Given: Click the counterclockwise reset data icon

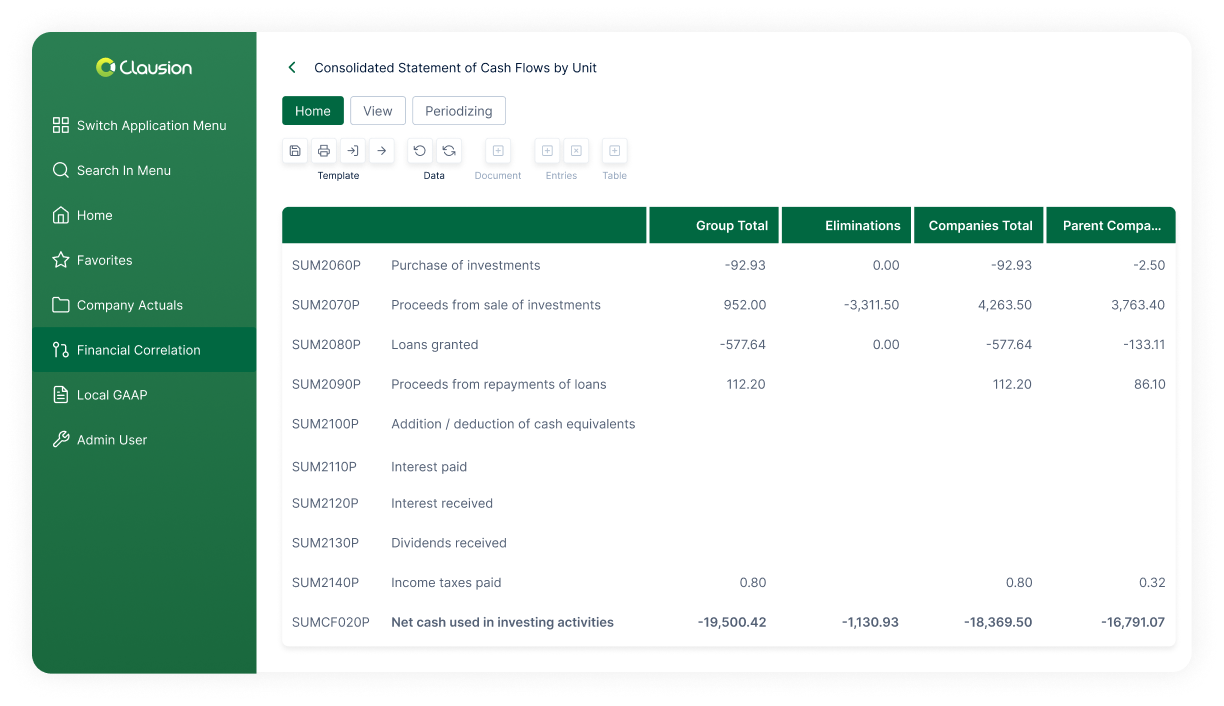Looking at the screenshot, I should 420,151.
